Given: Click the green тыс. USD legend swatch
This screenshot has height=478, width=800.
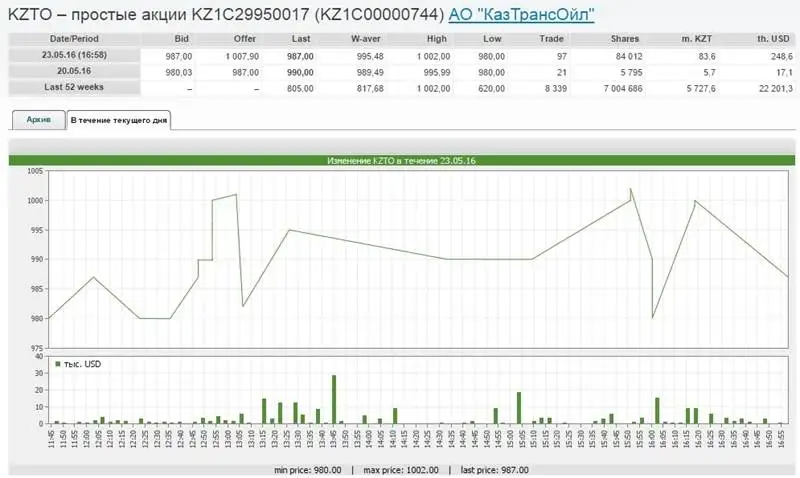Looking at the screenshot, I should (x=58, y=364).
